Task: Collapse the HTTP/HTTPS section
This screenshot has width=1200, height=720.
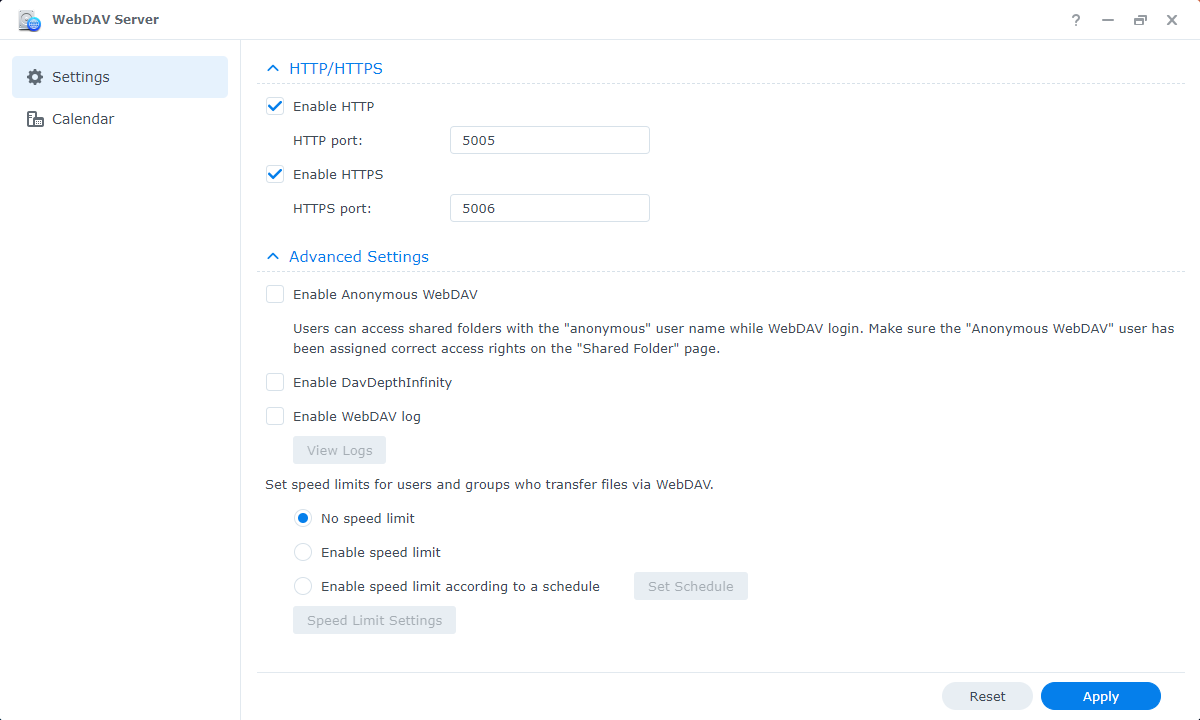Action: pos(273,69)
